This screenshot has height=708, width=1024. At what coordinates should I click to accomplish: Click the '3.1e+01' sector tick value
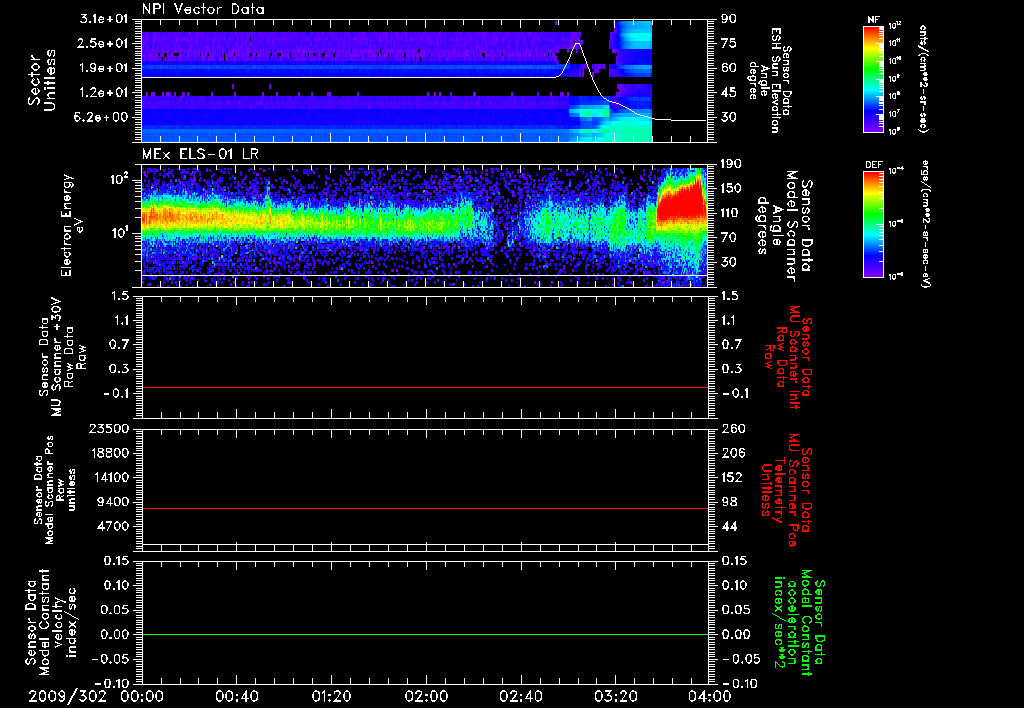[x=104, y=19]
